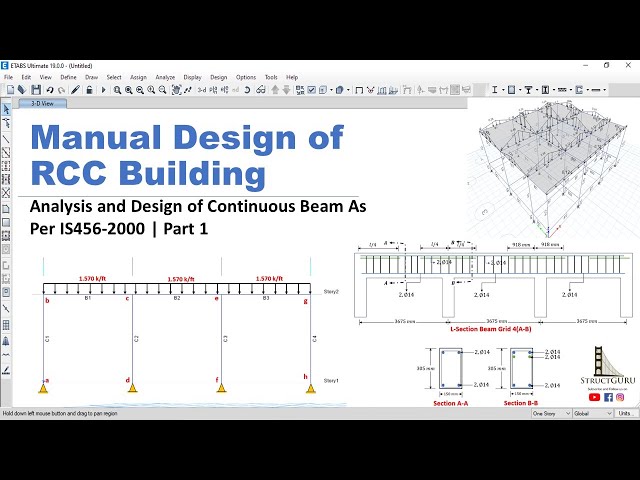Select Rubber Band Zoom magnifier icon

coord(117,90)
